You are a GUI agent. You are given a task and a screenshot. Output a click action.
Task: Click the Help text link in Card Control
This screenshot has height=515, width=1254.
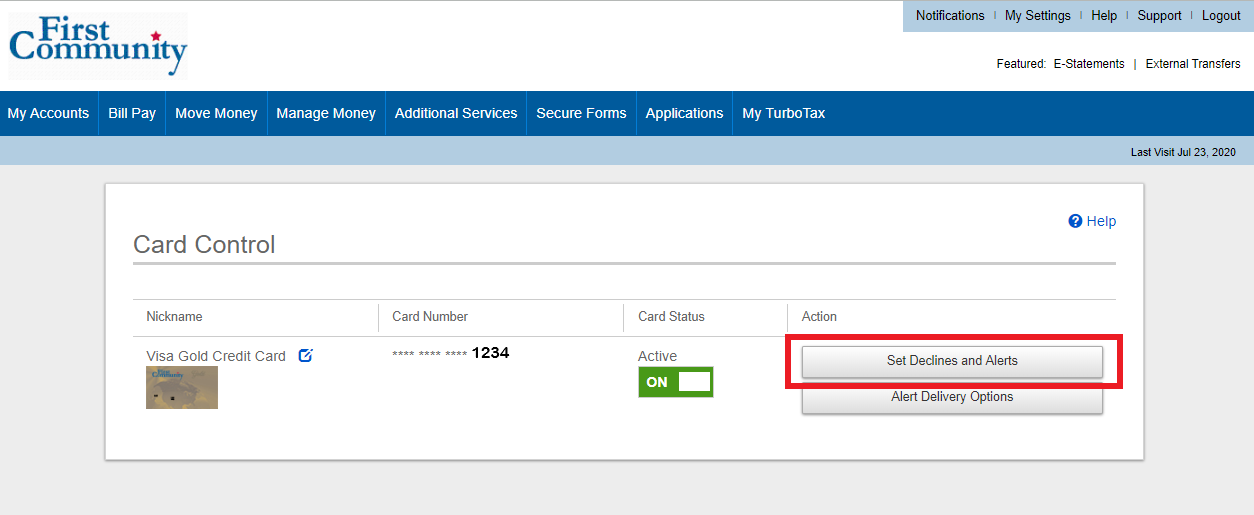[x=1101, y=221]
